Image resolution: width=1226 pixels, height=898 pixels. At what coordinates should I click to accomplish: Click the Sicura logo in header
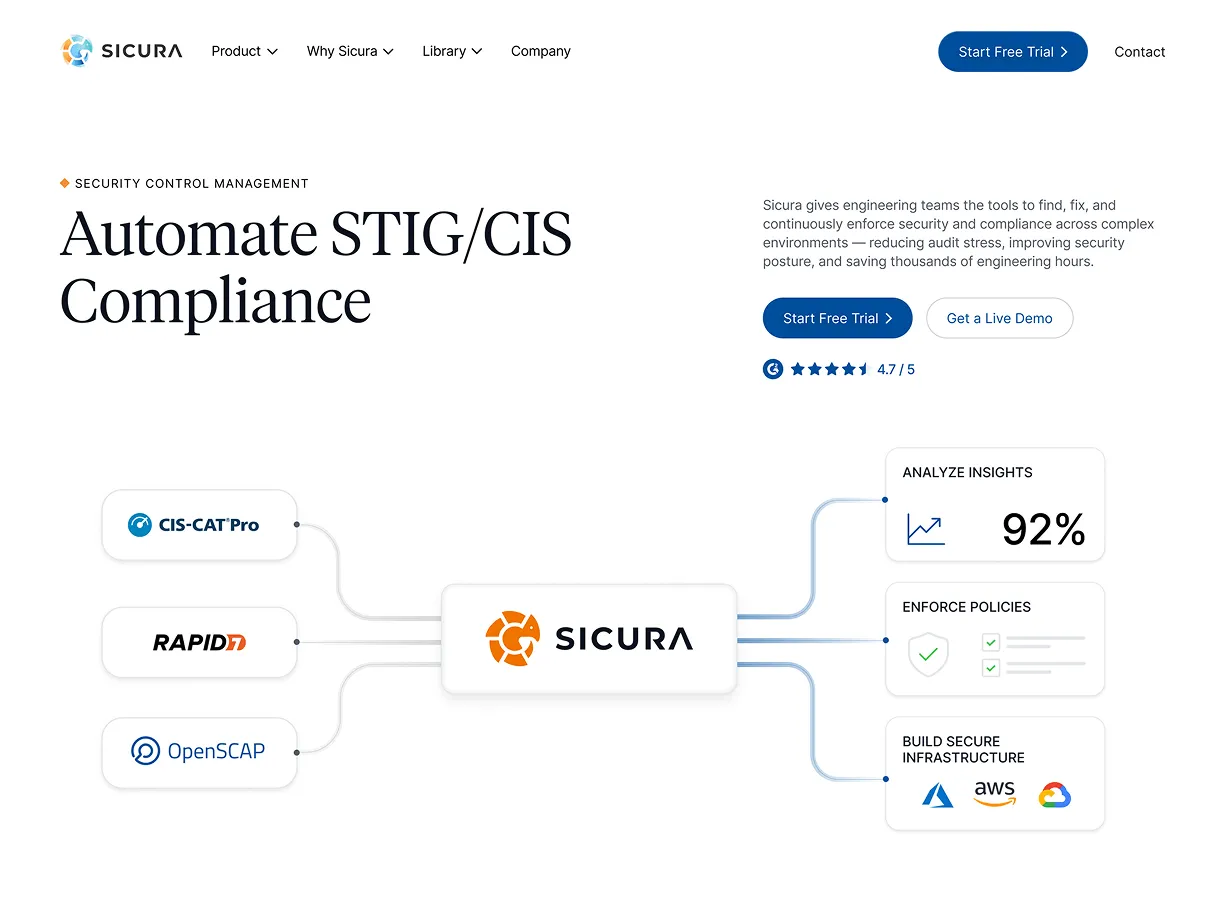click(x=122, y=51)
